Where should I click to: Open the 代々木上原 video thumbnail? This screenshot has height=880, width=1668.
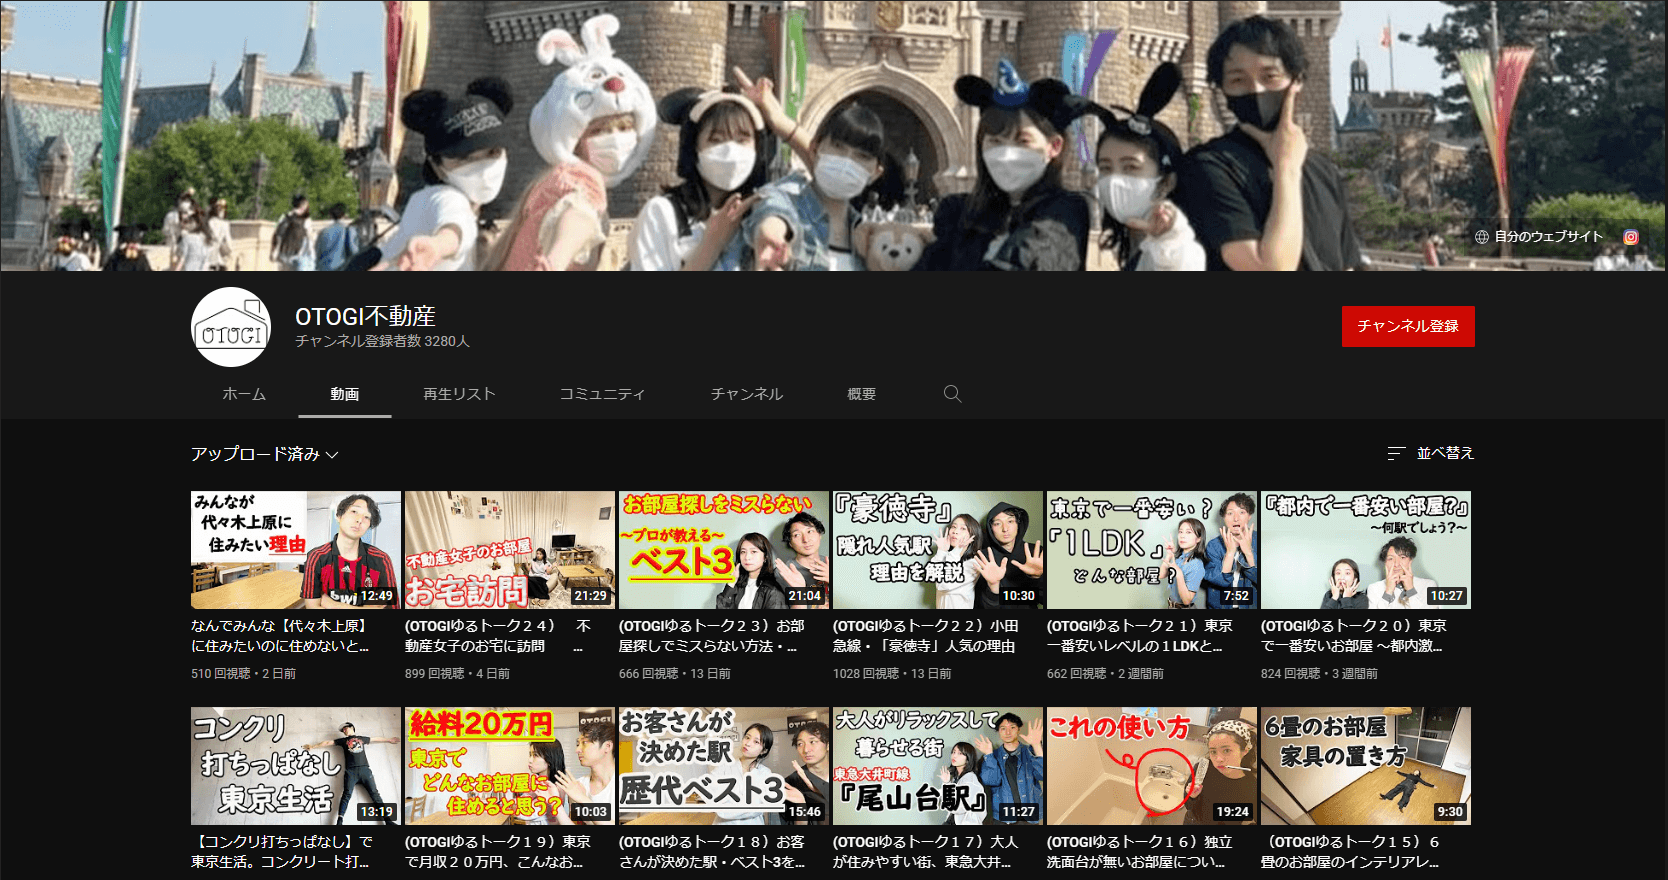pyautogui.click(x=296, y=550)
